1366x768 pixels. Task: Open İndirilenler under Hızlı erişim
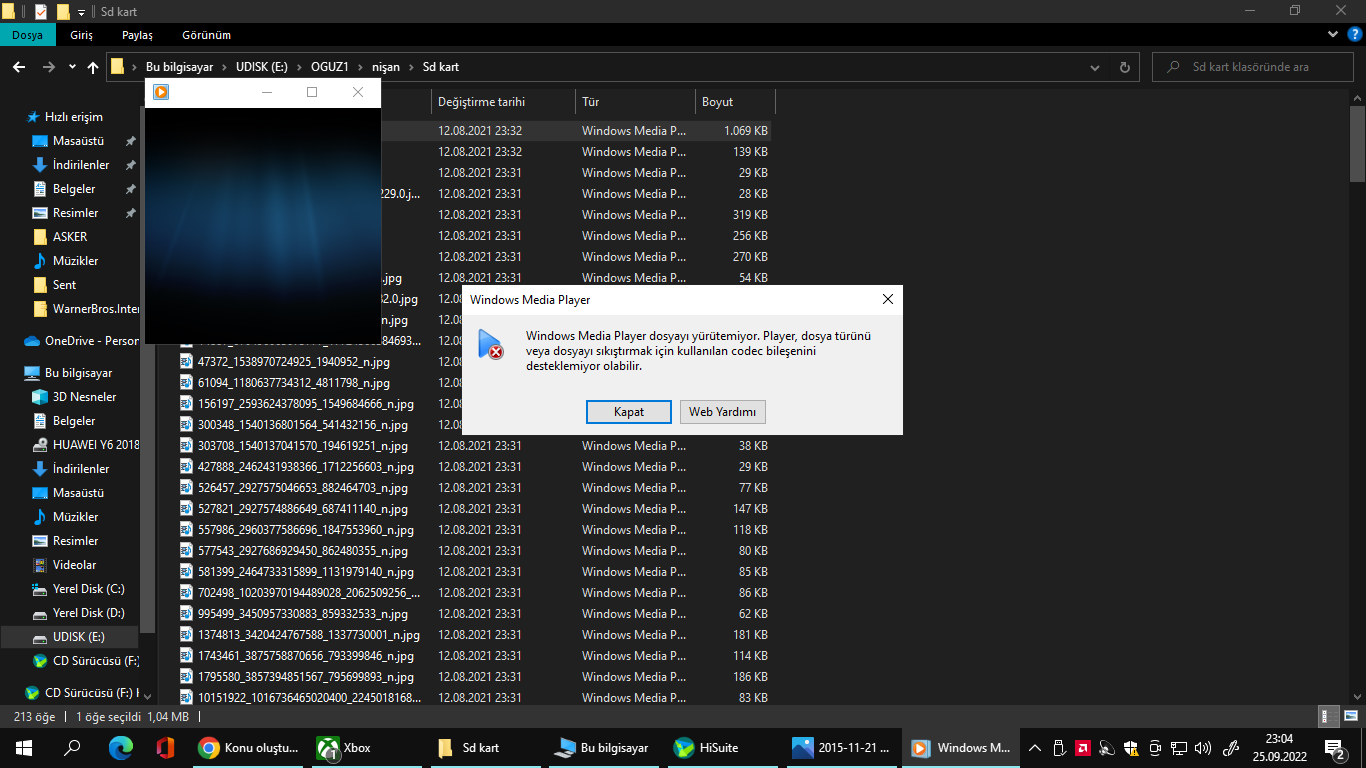point(81,165)
